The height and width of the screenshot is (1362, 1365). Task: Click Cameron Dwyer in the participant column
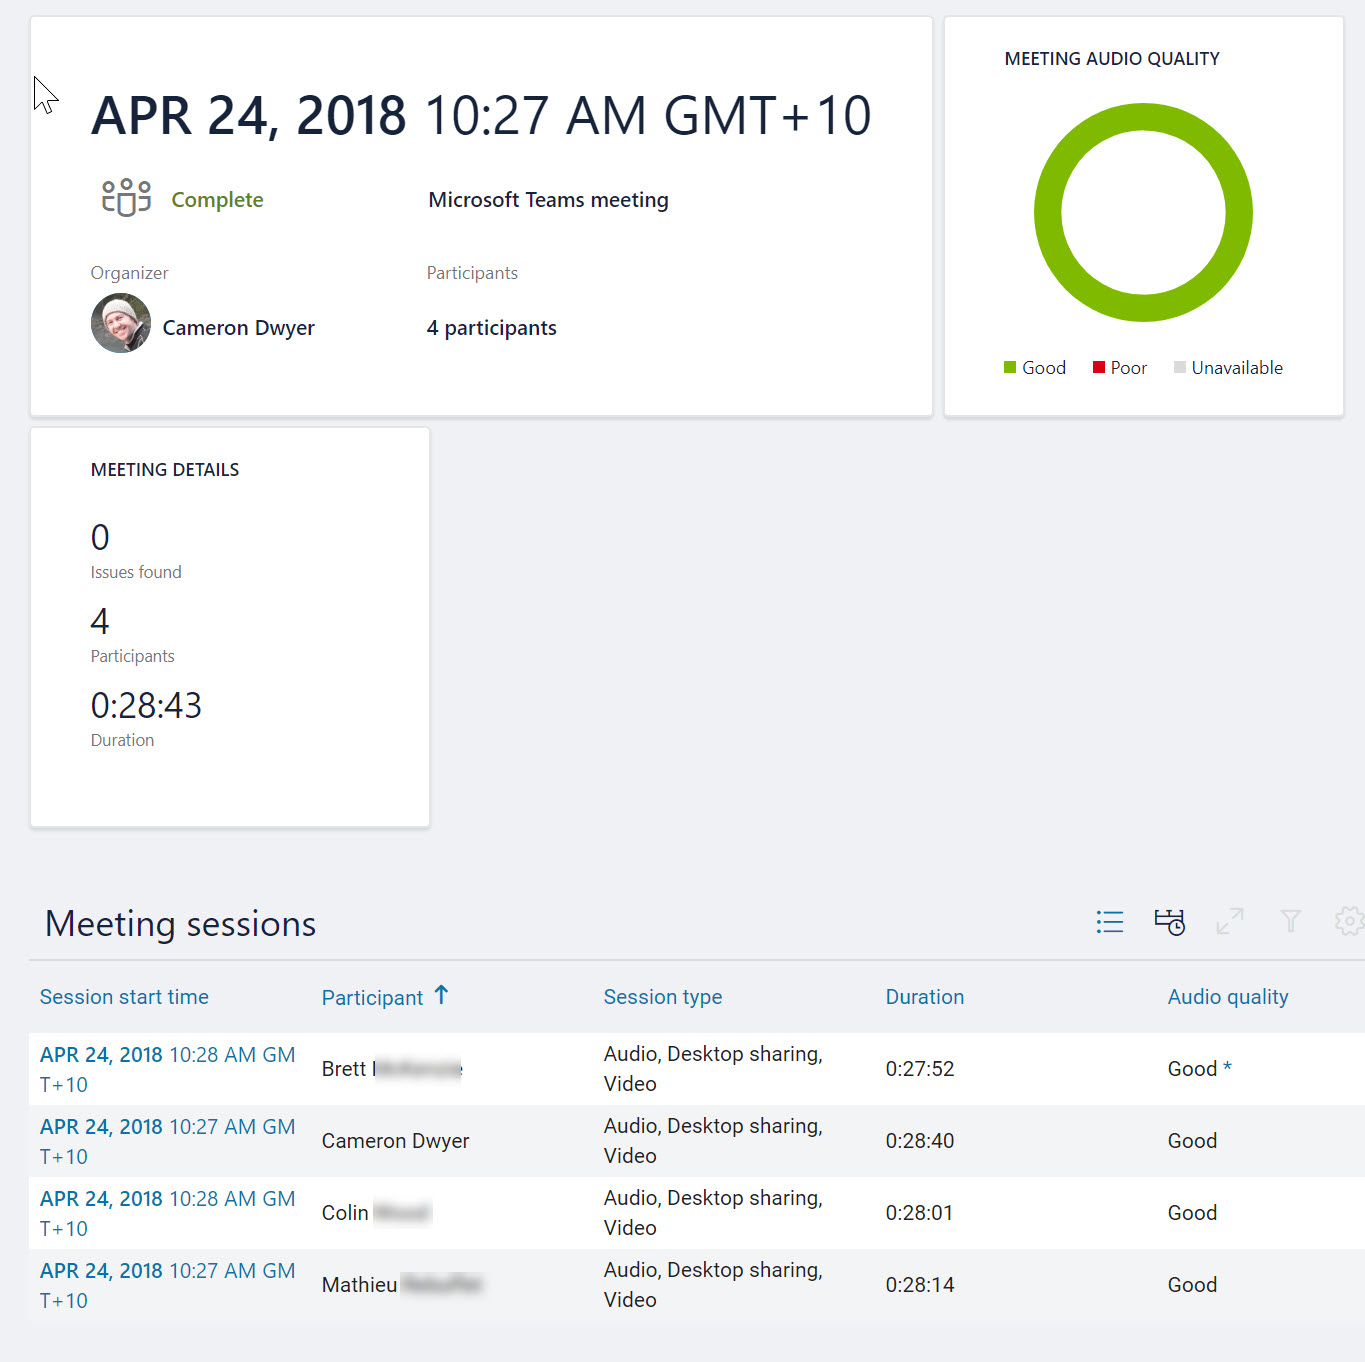pos(395,1141)
